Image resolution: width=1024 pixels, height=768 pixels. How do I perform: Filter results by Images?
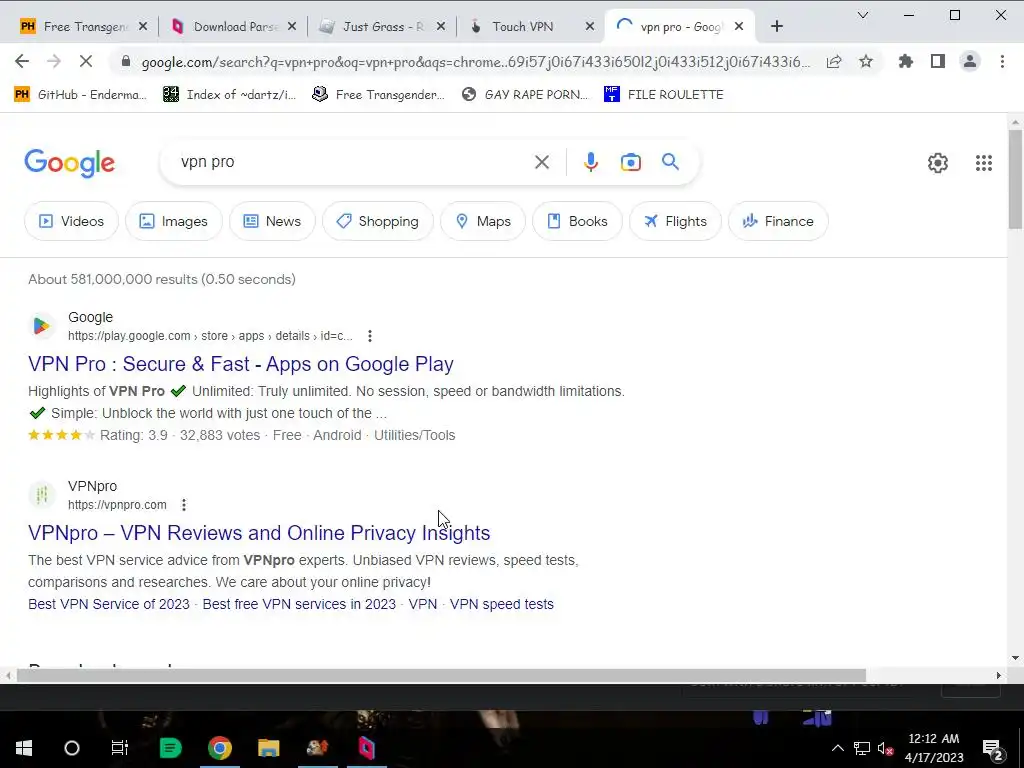(173, 221)
